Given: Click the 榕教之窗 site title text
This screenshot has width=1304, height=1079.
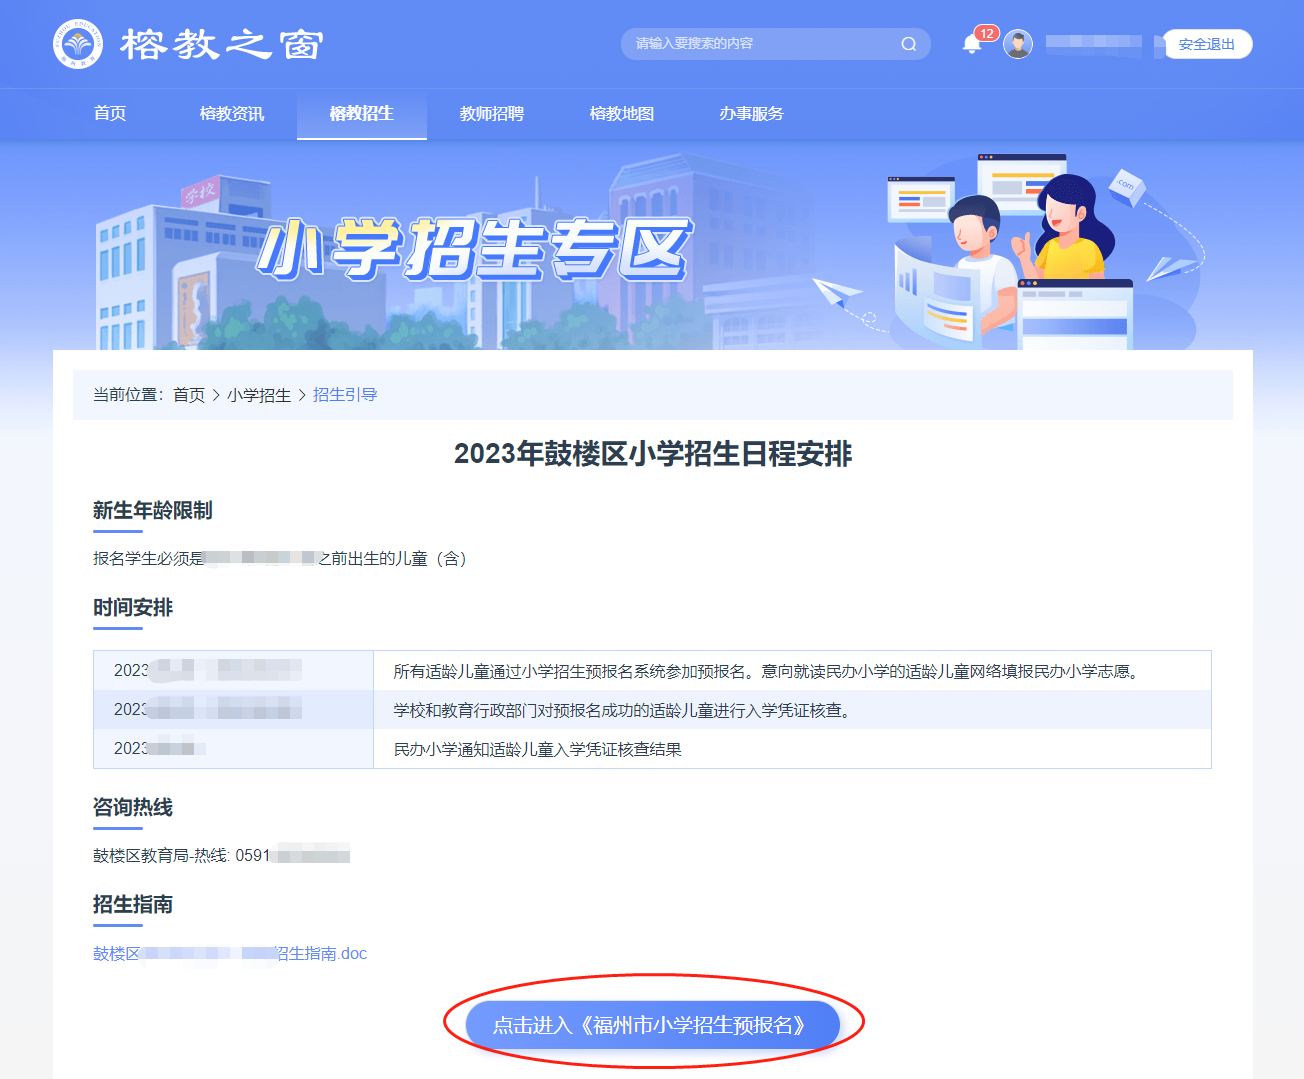Looking at the screenshot, I should pyautogui.click(x=222, y=45).
